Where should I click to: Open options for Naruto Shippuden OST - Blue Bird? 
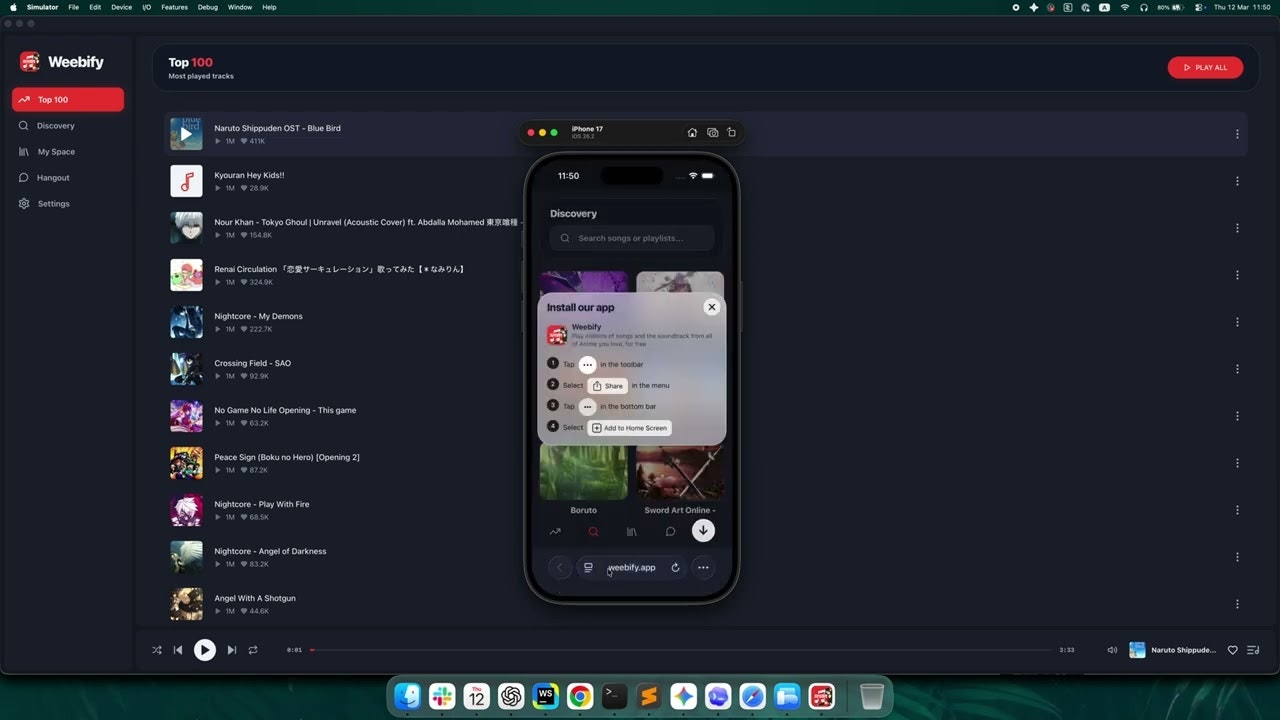coord(1237,134)
